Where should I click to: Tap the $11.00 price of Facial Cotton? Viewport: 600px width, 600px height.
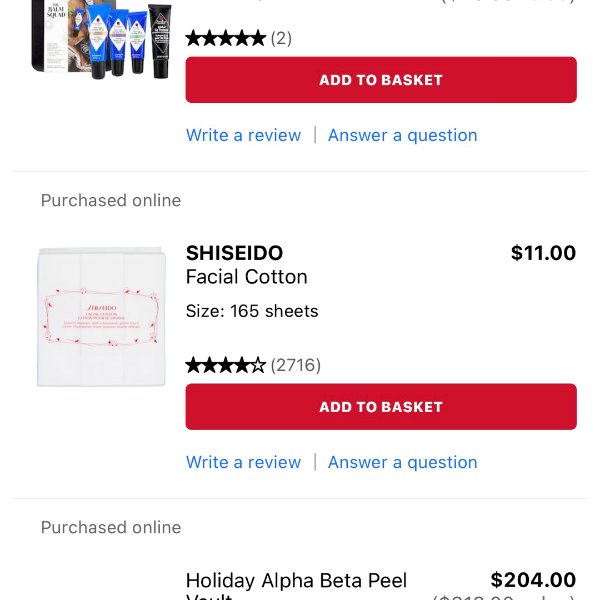543,253
